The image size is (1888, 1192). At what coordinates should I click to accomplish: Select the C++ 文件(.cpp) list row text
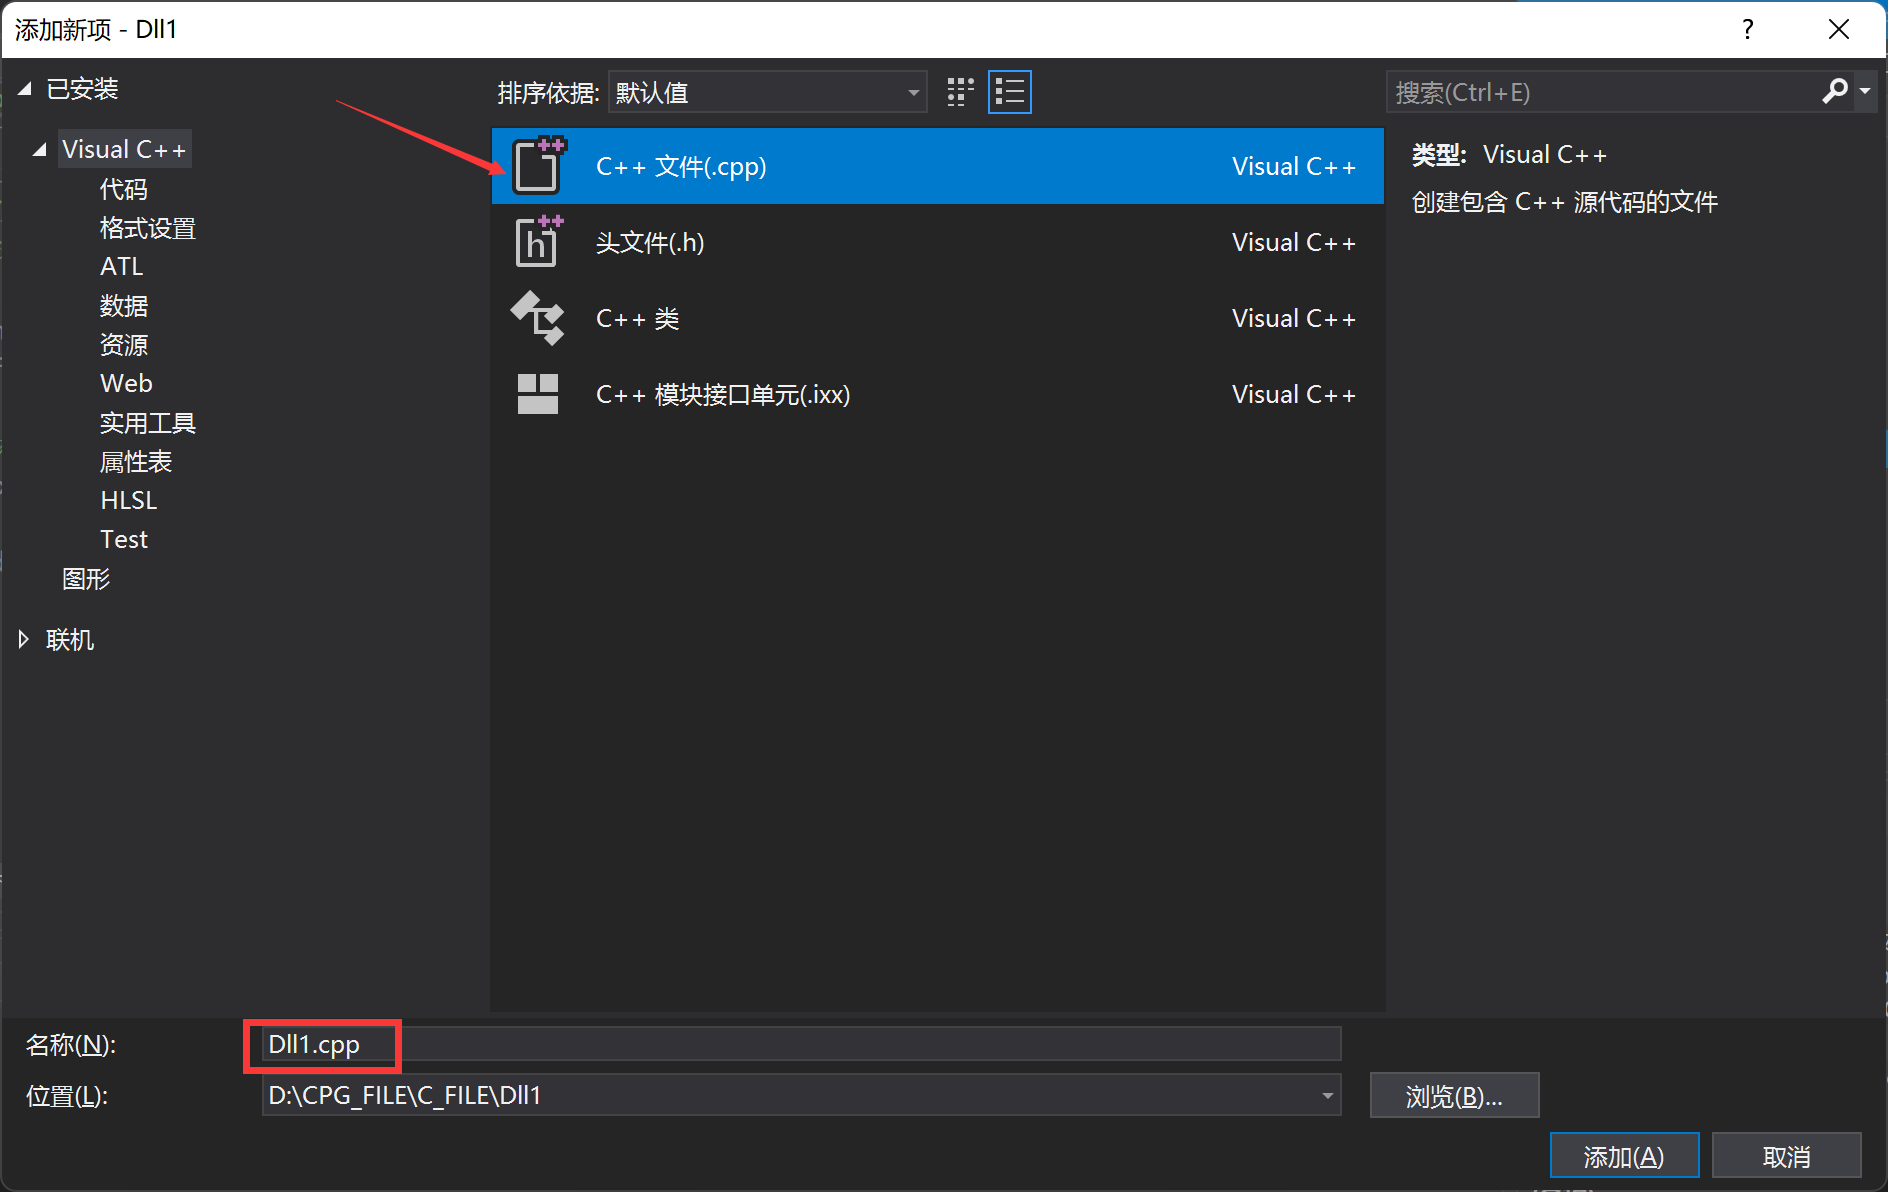click(x=681, y=166)
